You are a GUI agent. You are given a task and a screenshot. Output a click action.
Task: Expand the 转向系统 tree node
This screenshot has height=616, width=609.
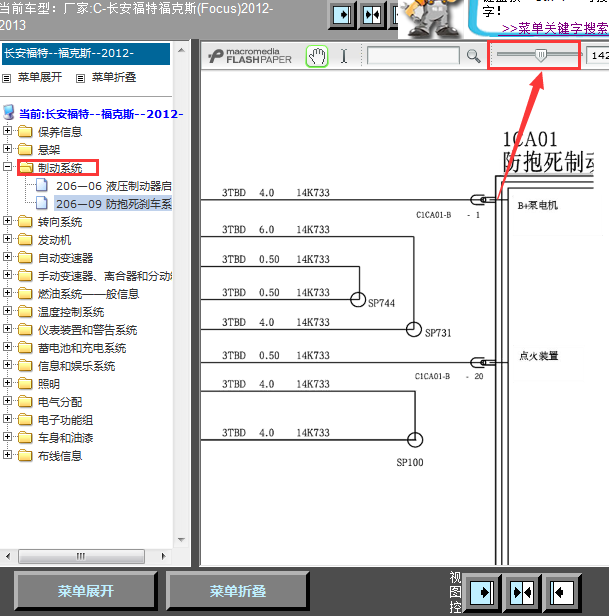[7, 221]
